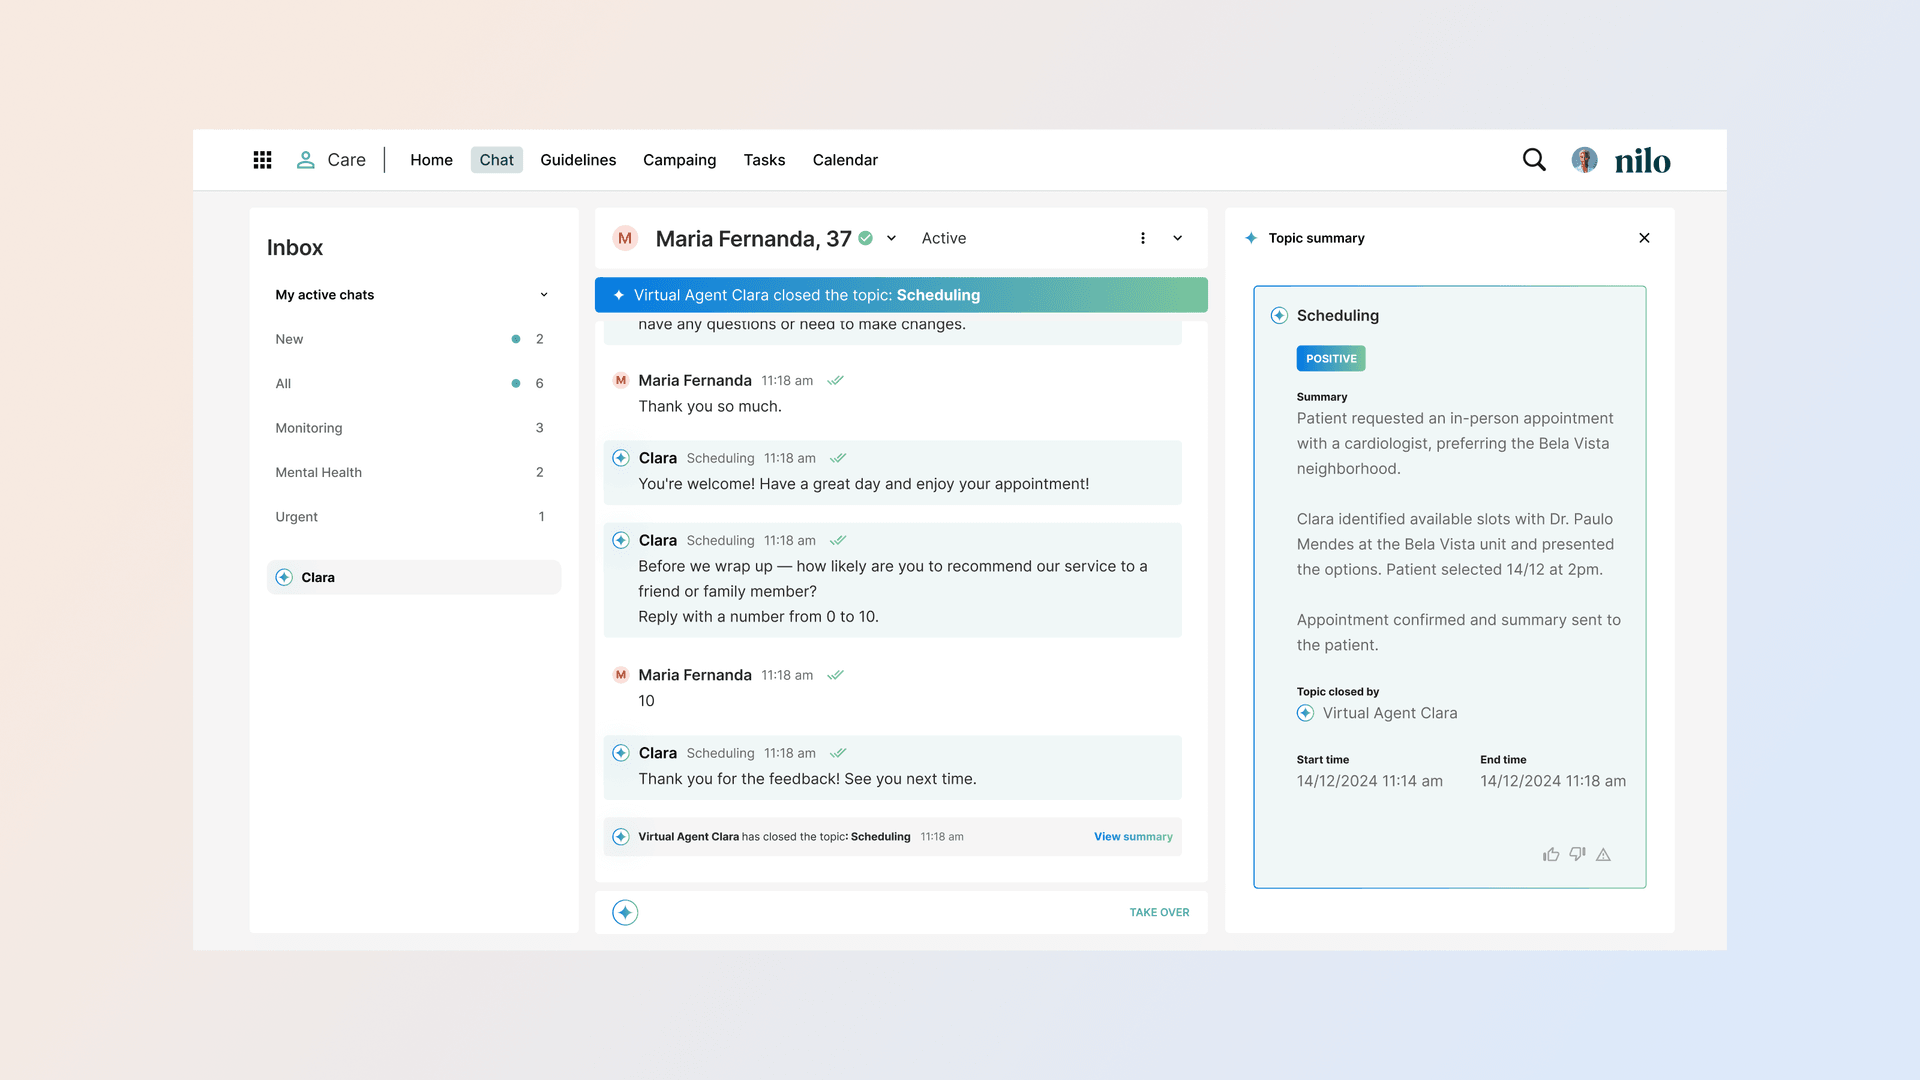The image size is (1920, 1080).
Task: Click the TAKE OVER button
Action: [1159, 912]
